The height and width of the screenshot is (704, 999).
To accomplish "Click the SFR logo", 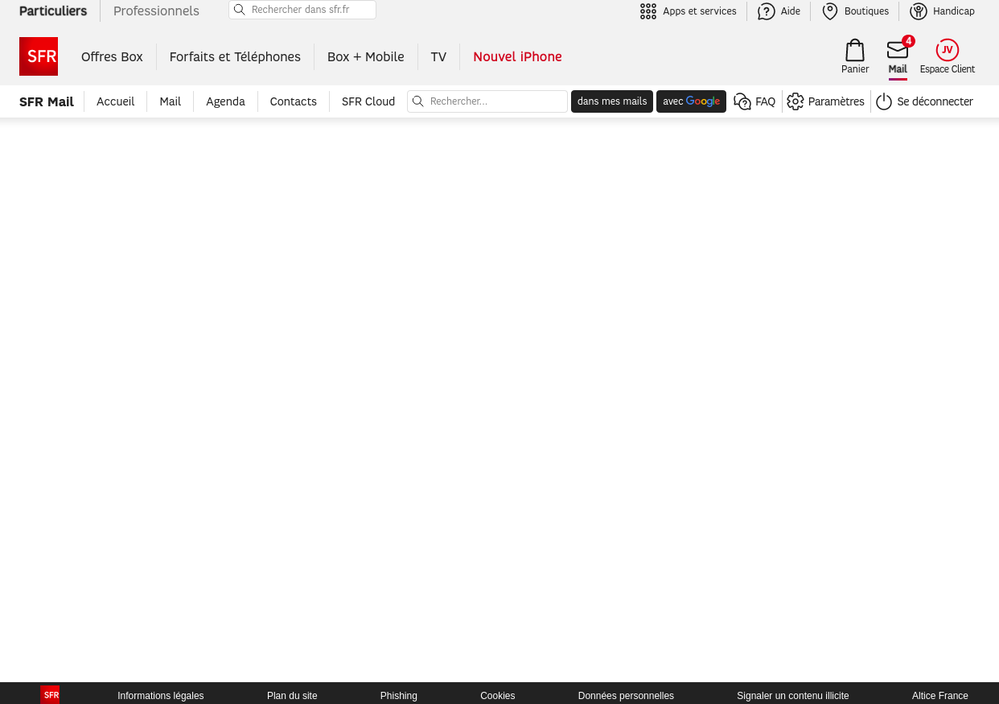I will click(x=38, y=56).
